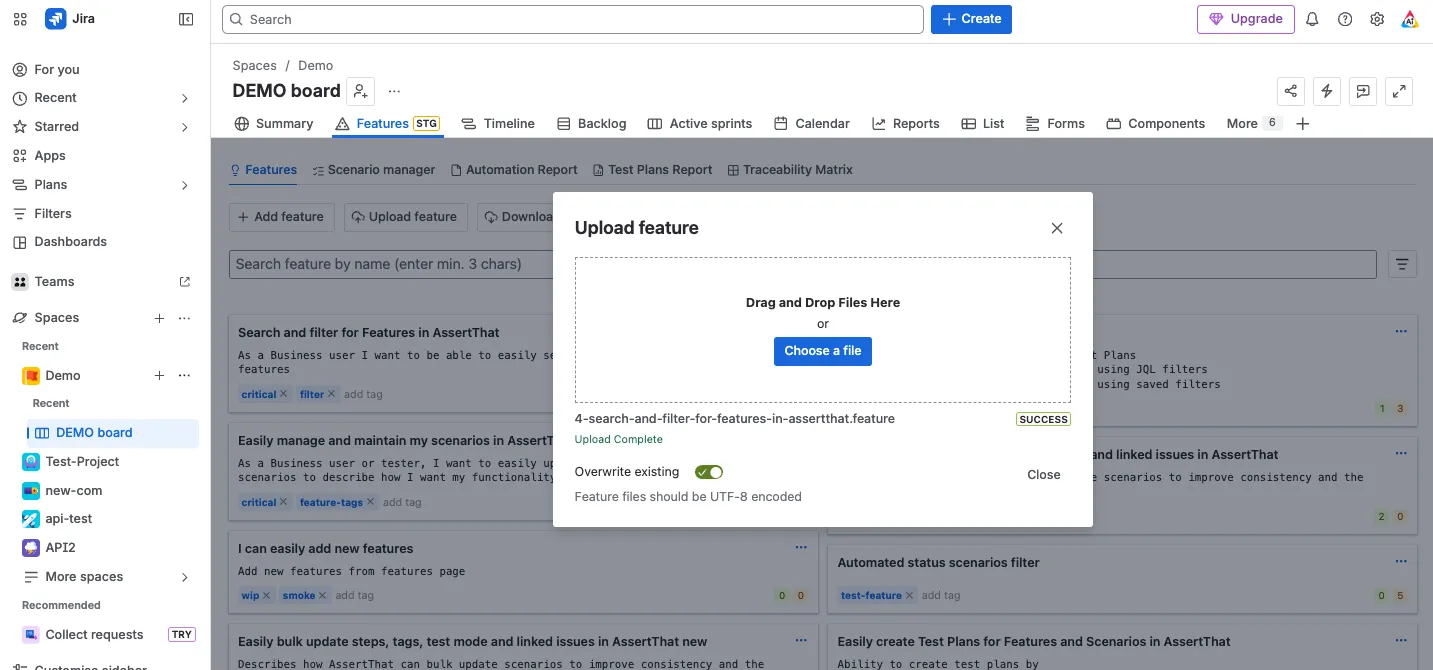This screenshot has height=670, width=1433.
Task: Click the add people icon next to DEMO board
Action: click(x=360, y=91)
